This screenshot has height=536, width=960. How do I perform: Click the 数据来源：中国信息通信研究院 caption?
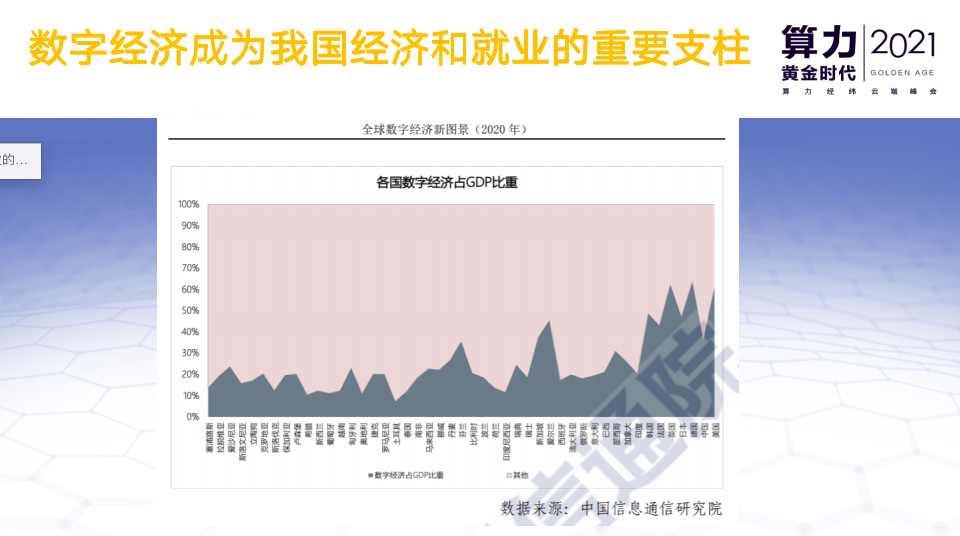610,508
